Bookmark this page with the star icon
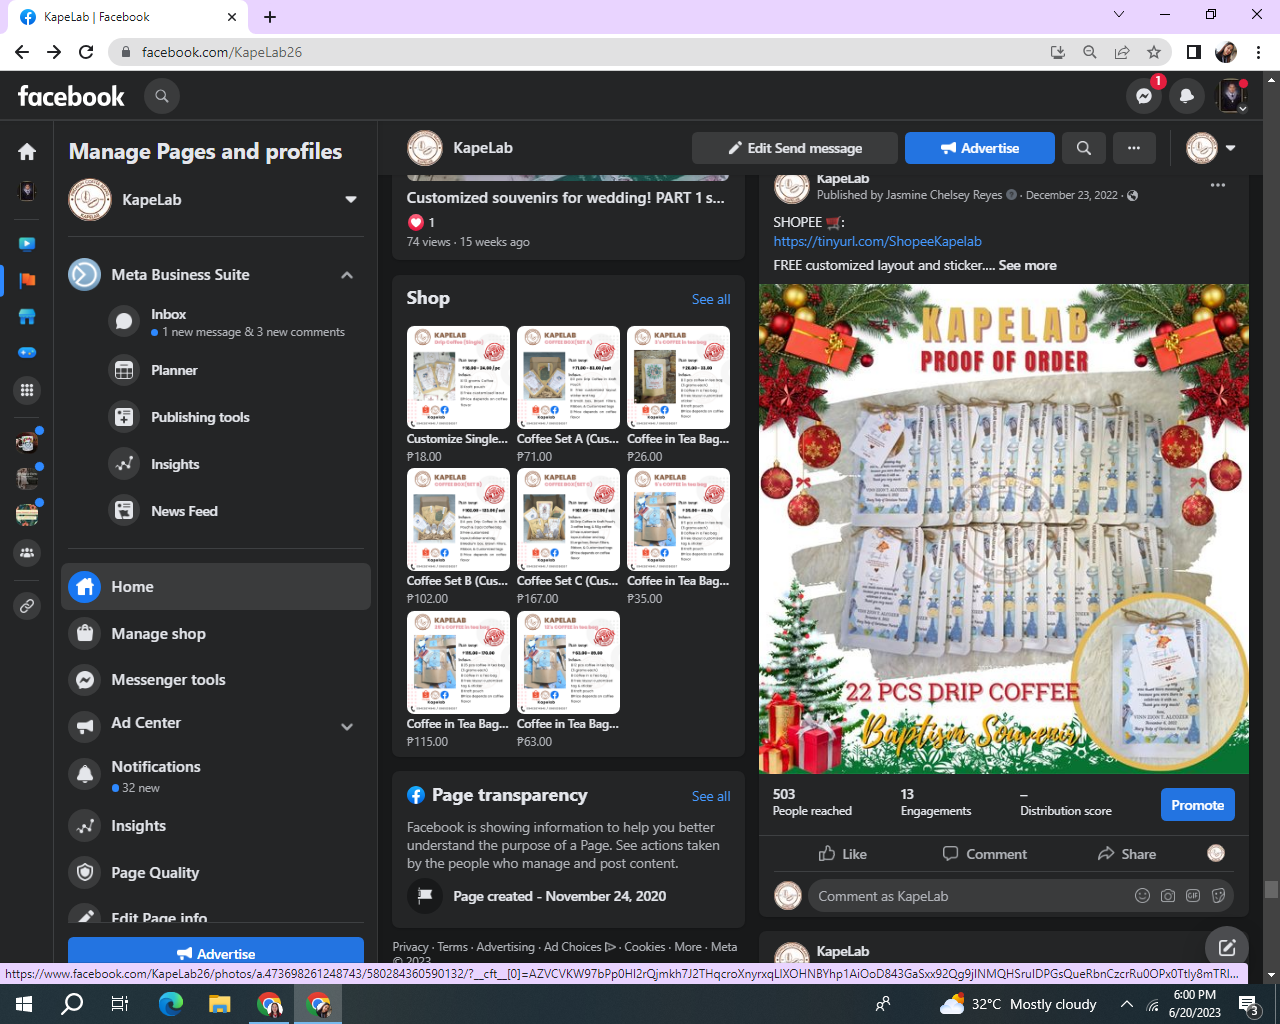Screen dimensions: 1280x1024 1154,52
